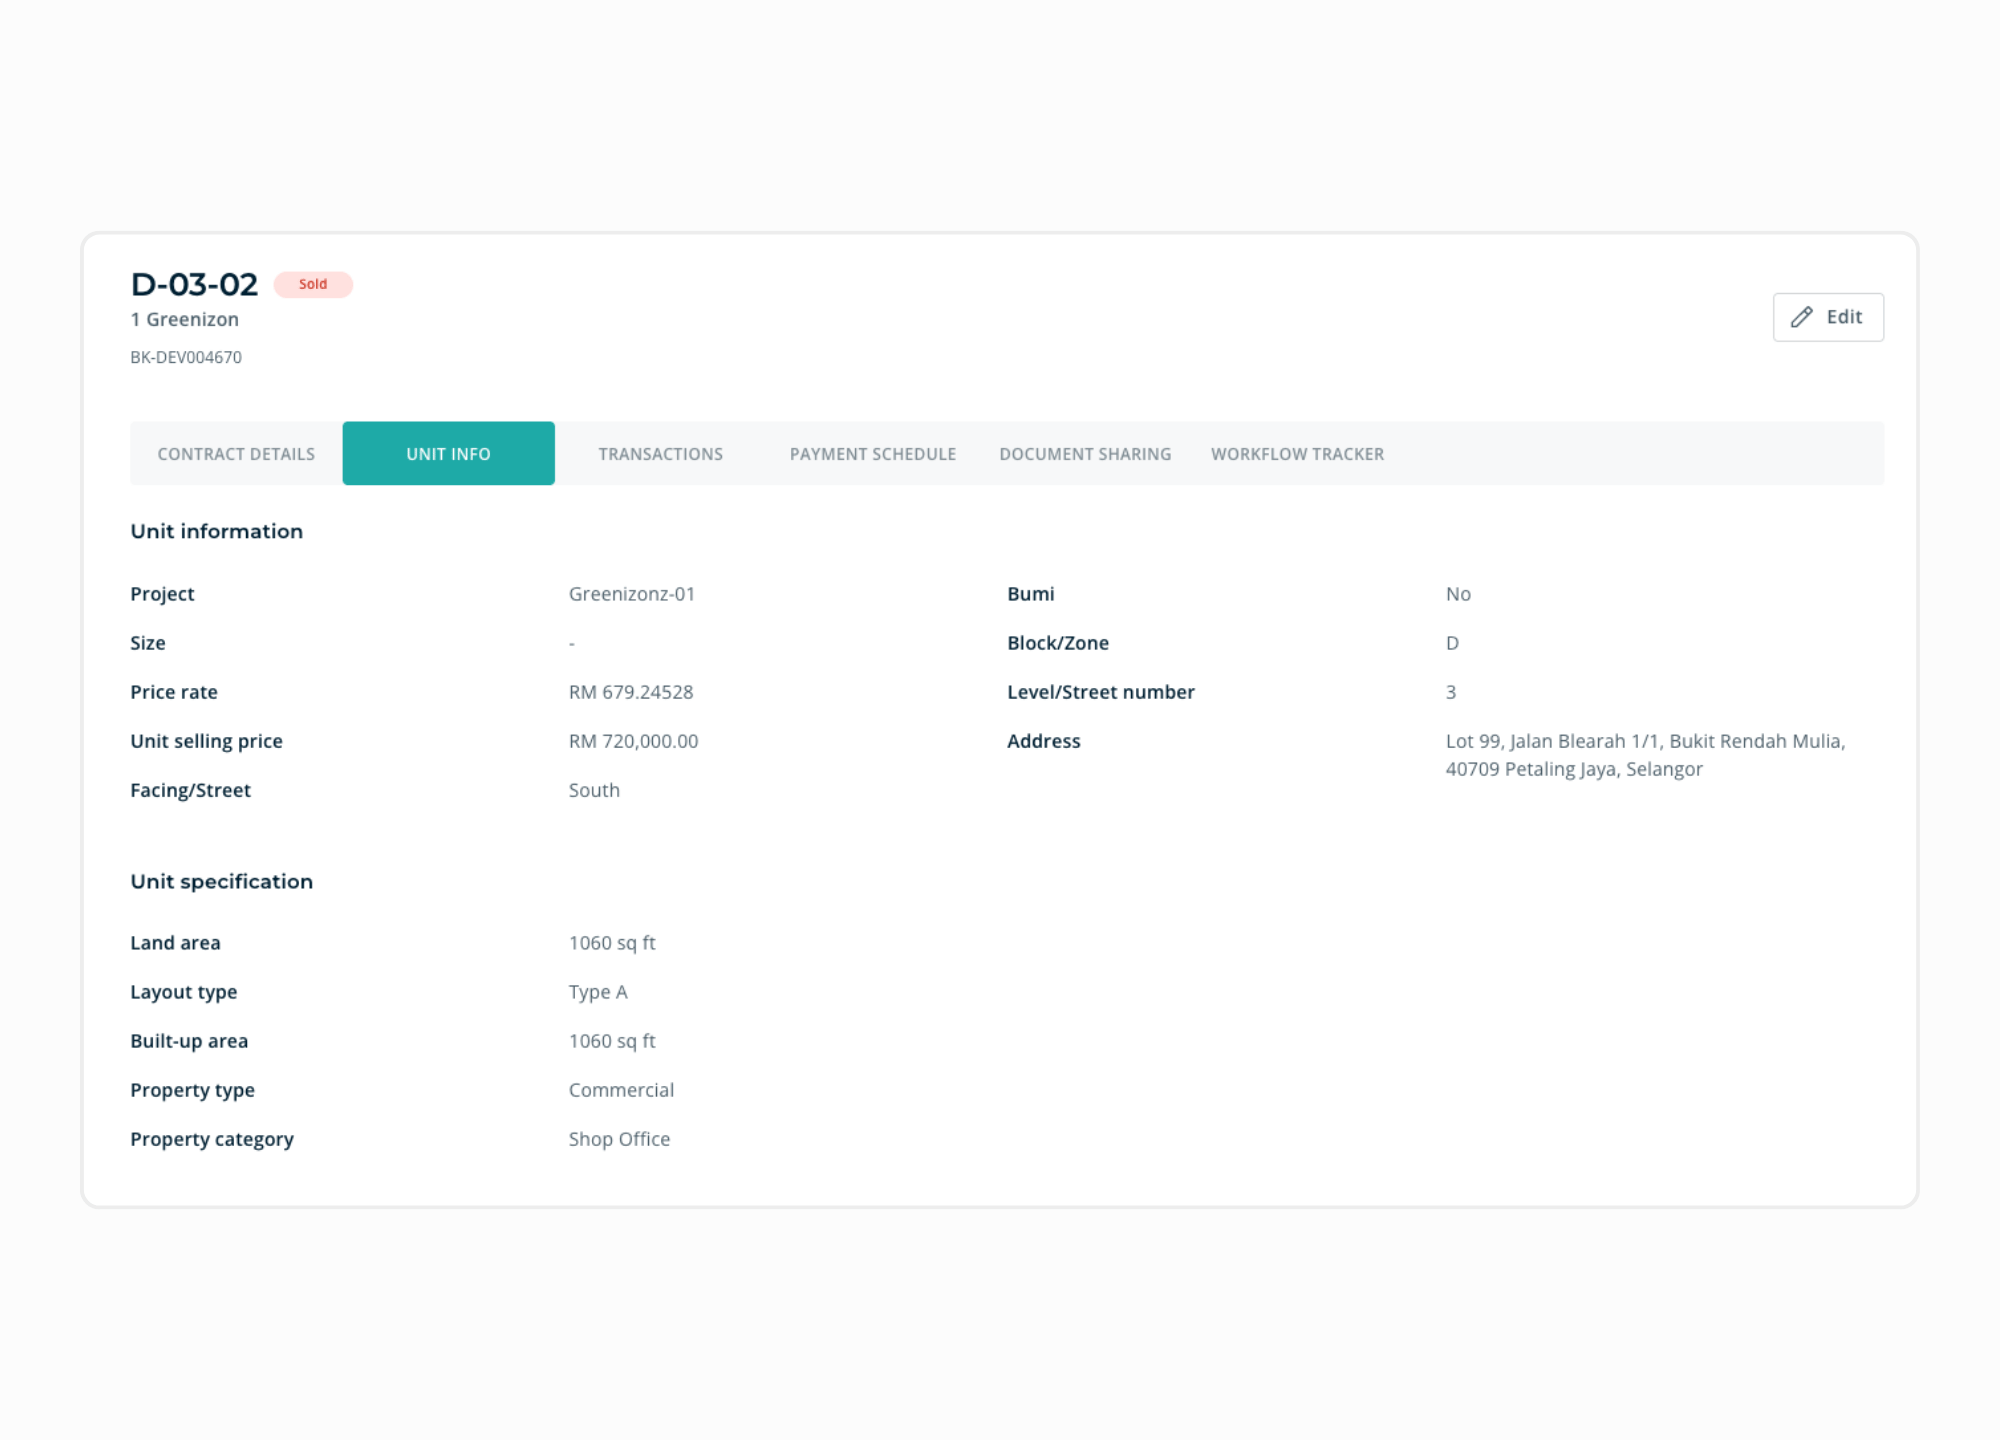Screen dimensions: 2000x1440
Task: Select the Level/Street number value 3
Action: [x=1451, y=692]
